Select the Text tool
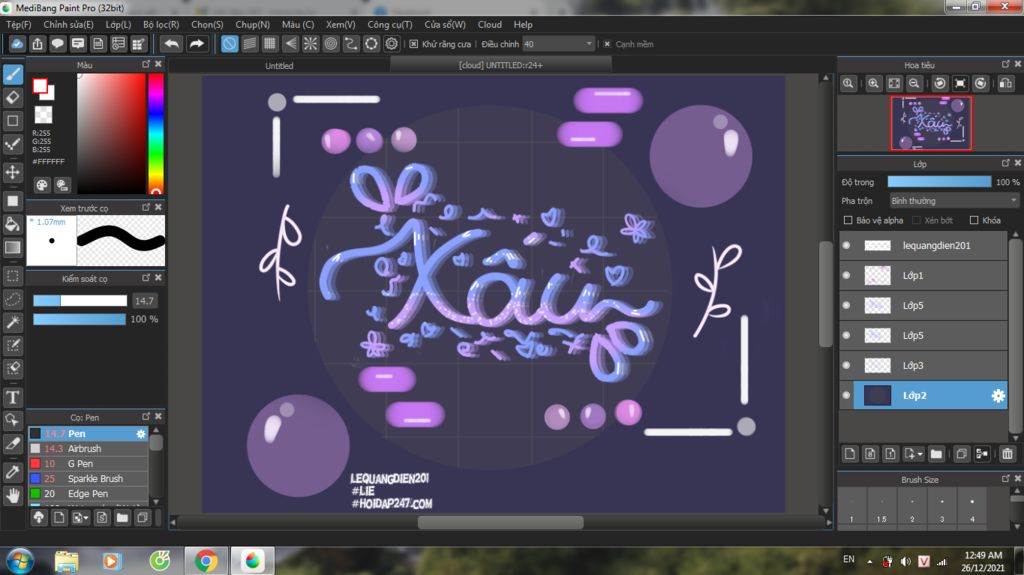Image resolution: width=1024 pixels, height=575 pixels. click(12, 397)
